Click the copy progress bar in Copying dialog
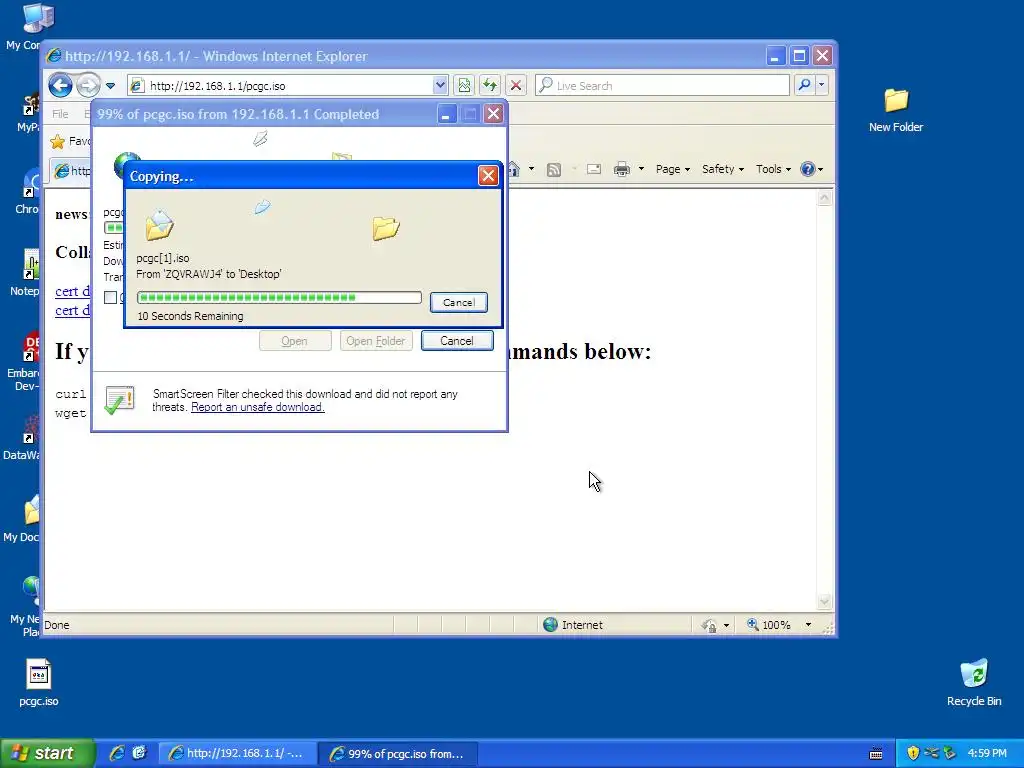This screenshot has width=1024, height=768. click(x=279, y=298)
